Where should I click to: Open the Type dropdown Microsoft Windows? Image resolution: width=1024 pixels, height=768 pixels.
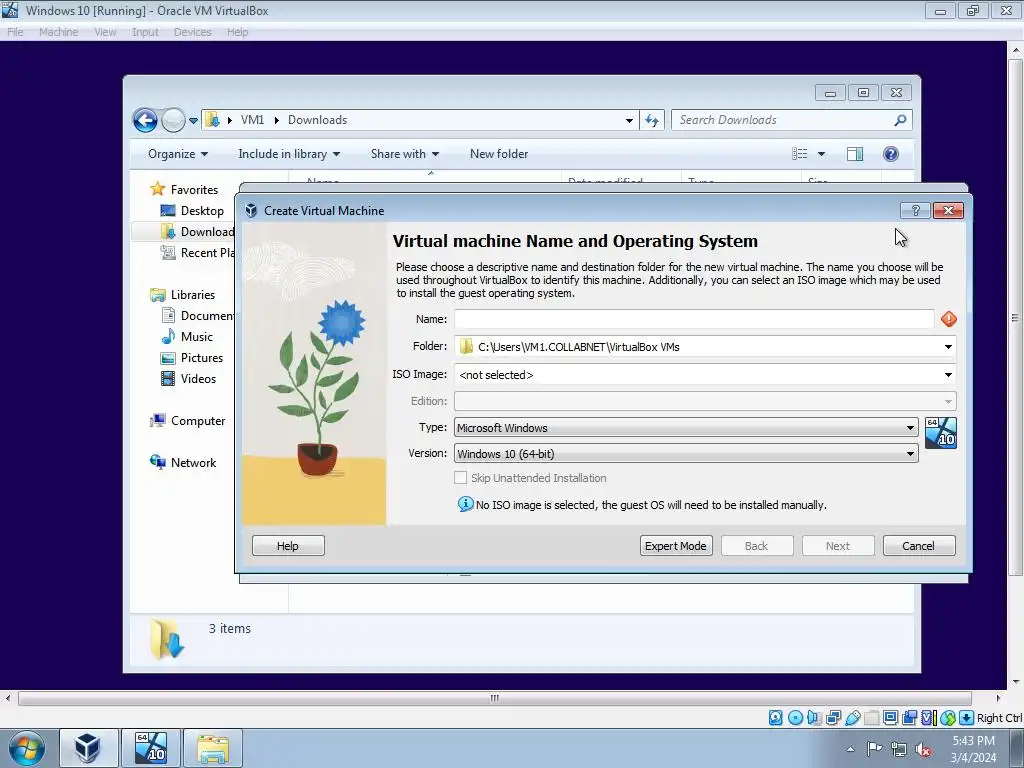pos(686,428)
